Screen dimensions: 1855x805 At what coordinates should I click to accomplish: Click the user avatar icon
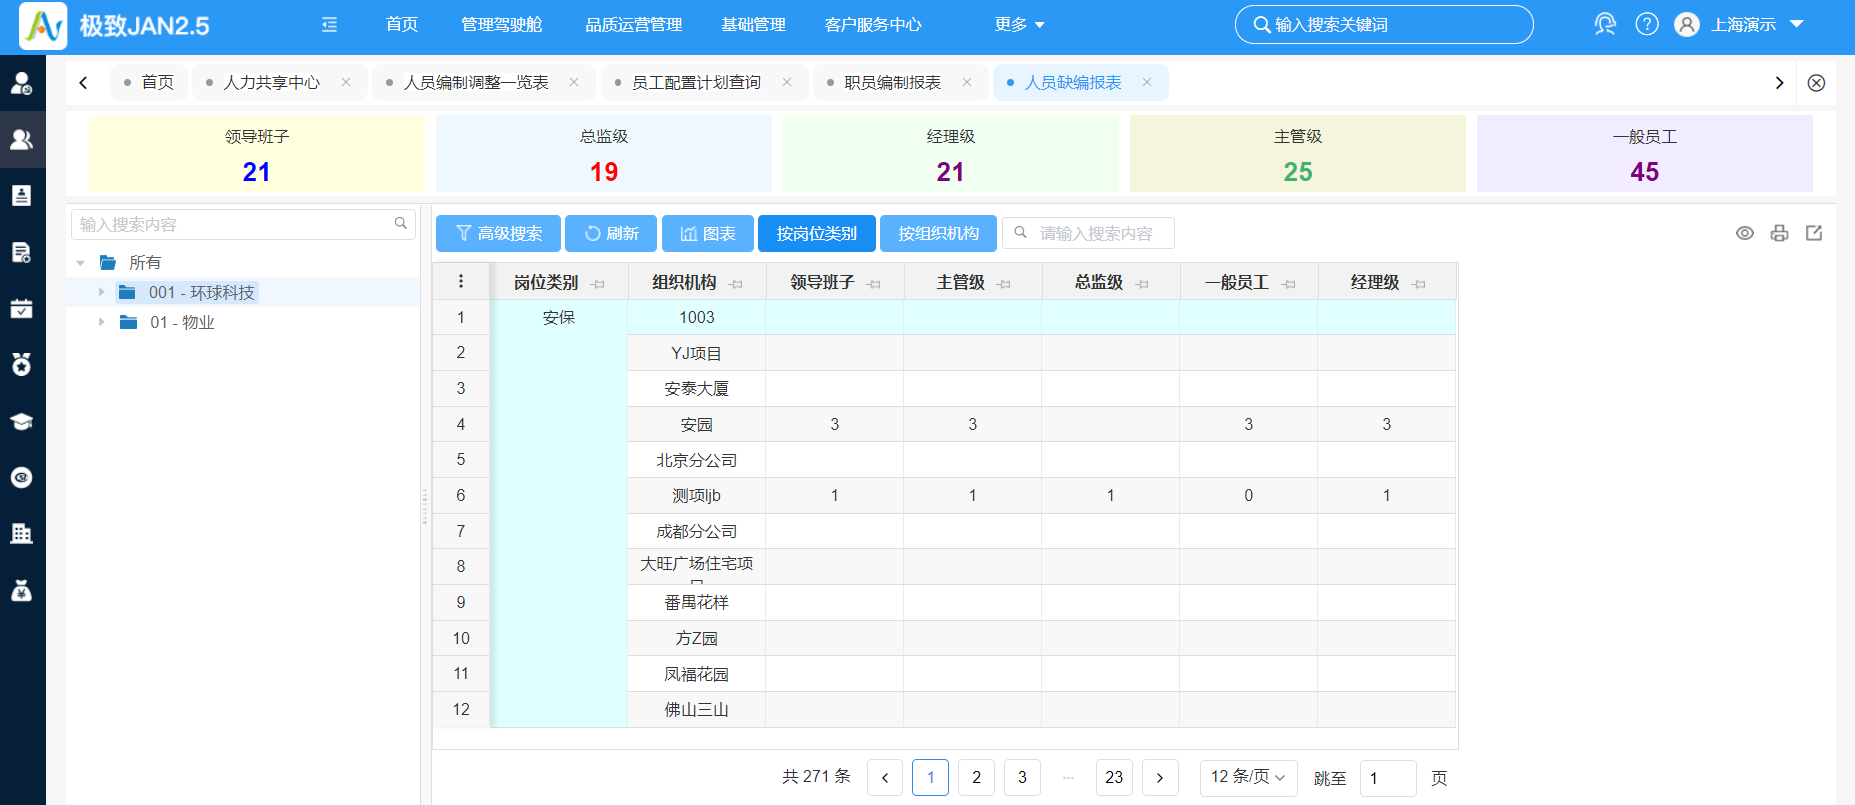tap(1687, 24)
